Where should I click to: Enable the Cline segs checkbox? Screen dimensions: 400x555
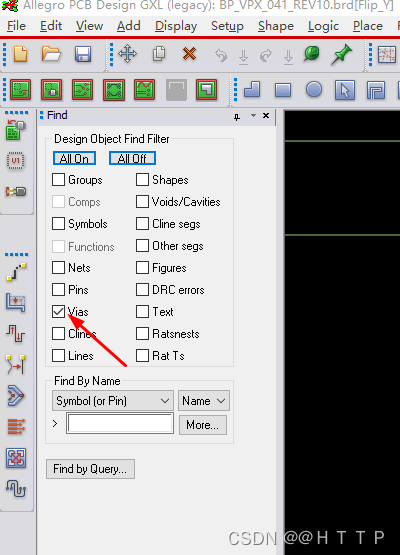pos(142,224)
